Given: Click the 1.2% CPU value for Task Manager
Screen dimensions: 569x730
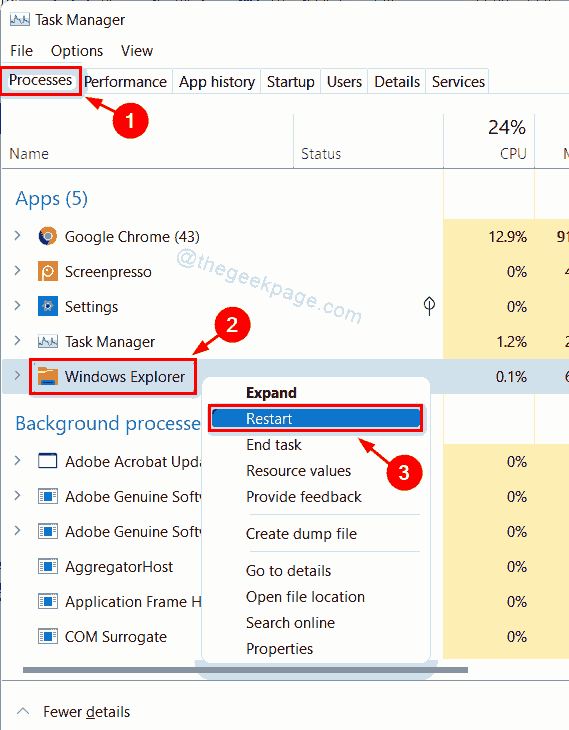Looking at the screenshot, I should point(511,342).
